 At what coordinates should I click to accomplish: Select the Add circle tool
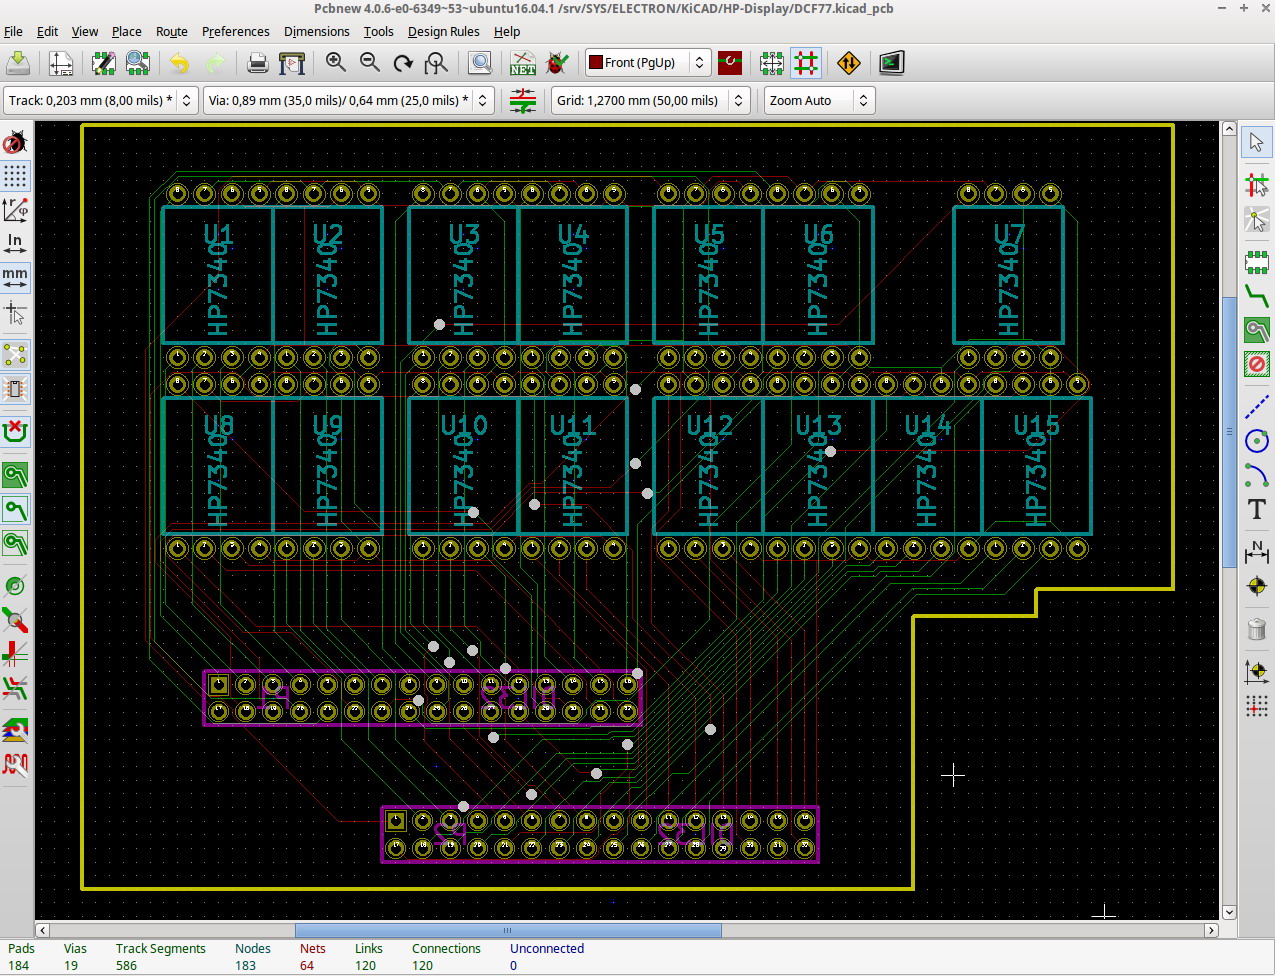coord(1257,441)
